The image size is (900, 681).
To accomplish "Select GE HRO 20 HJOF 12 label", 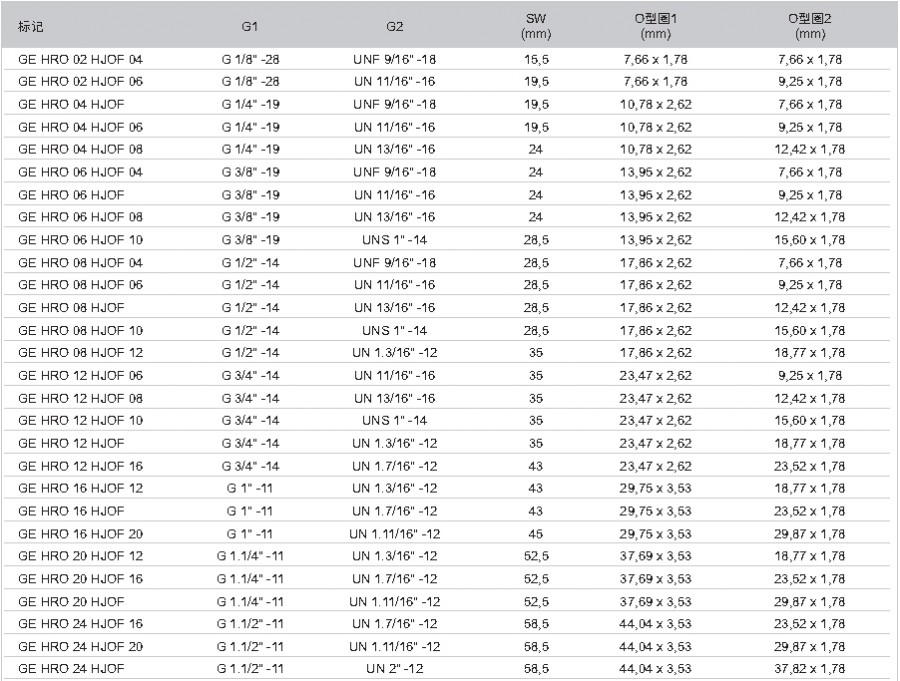I will pyautogui.click(x=80, y=556).
